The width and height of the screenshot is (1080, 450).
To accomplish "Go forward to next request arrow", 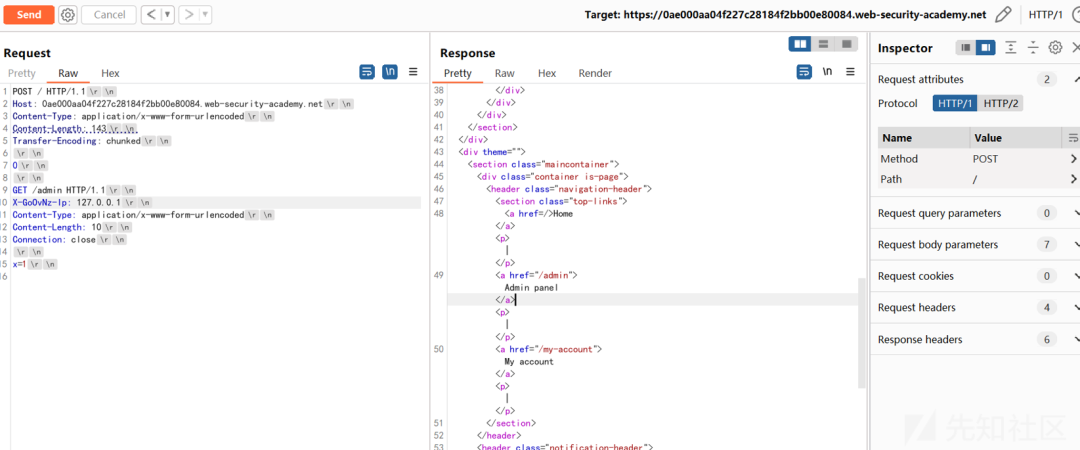I will tap(190, 14).
